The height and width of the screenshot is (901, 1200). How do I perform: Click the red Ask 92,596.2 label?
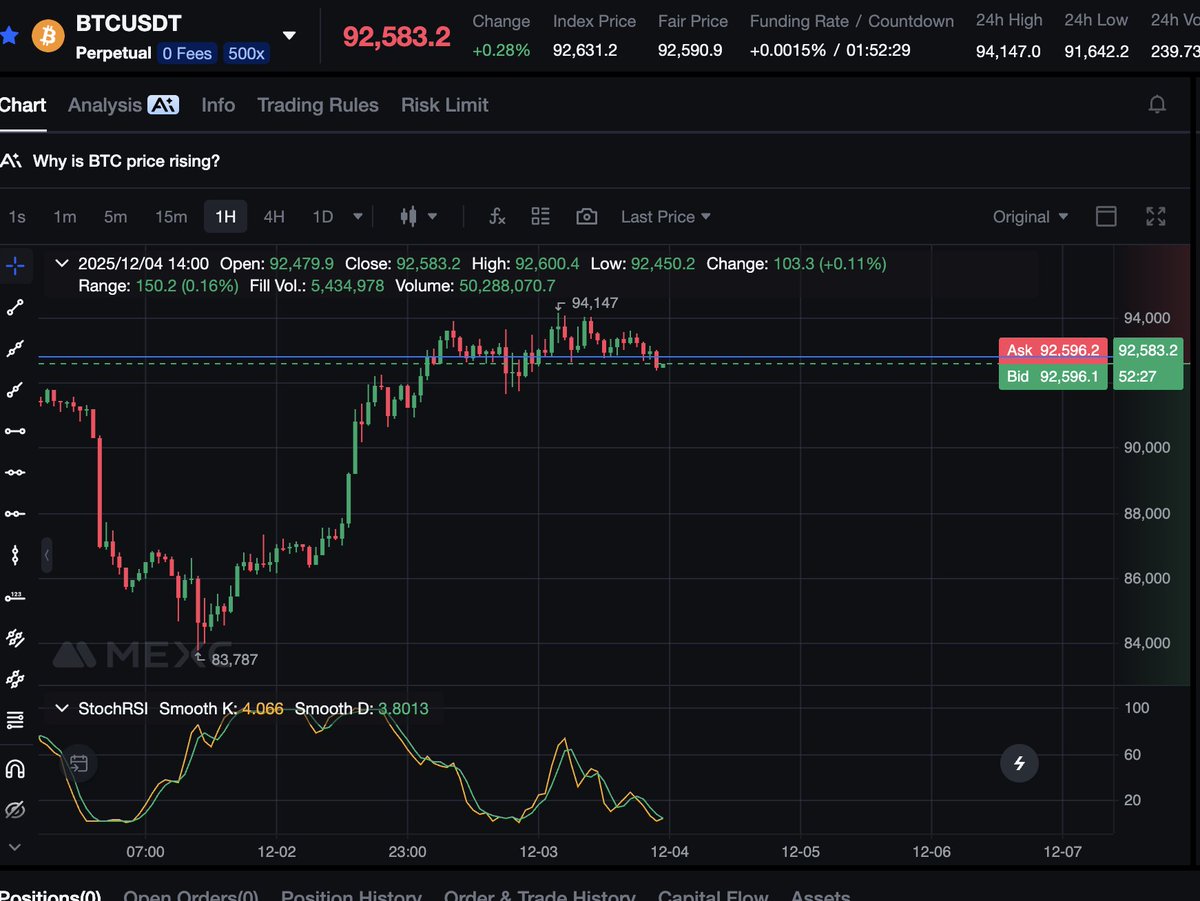pyautogui.click(x=1053, y=350)
